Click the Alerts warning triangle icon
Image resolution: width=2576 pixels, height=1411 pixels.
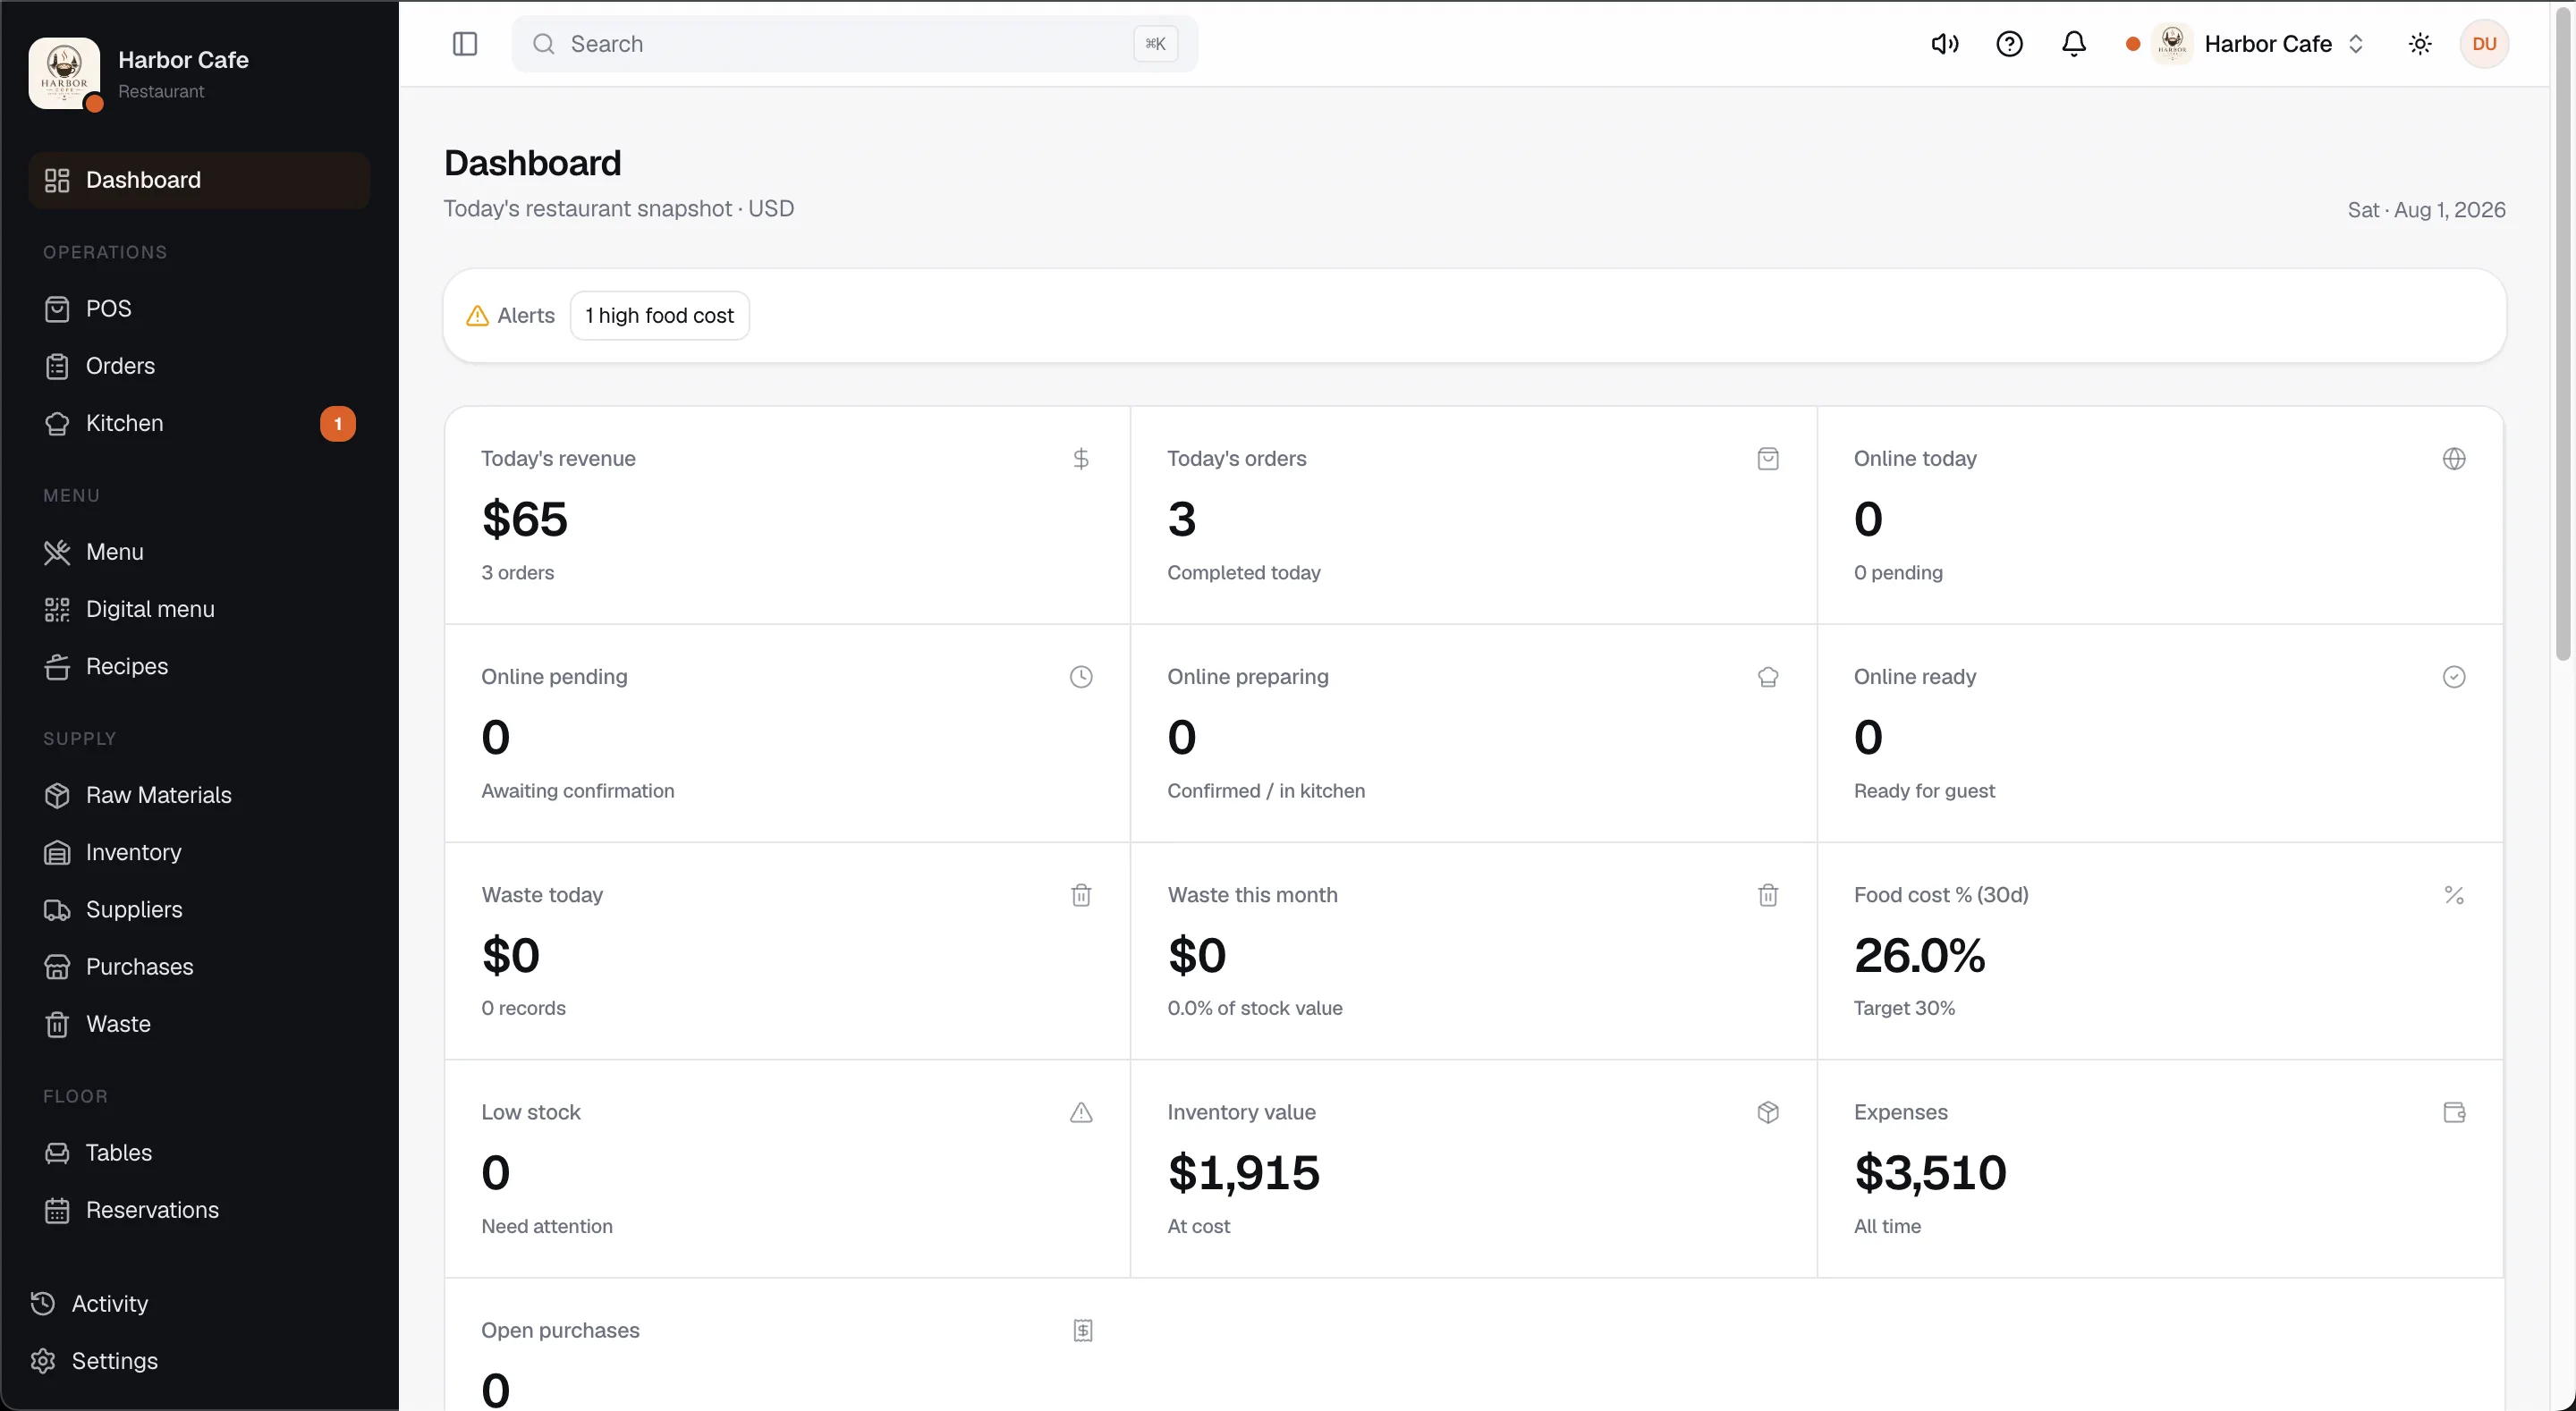point(478,316)
